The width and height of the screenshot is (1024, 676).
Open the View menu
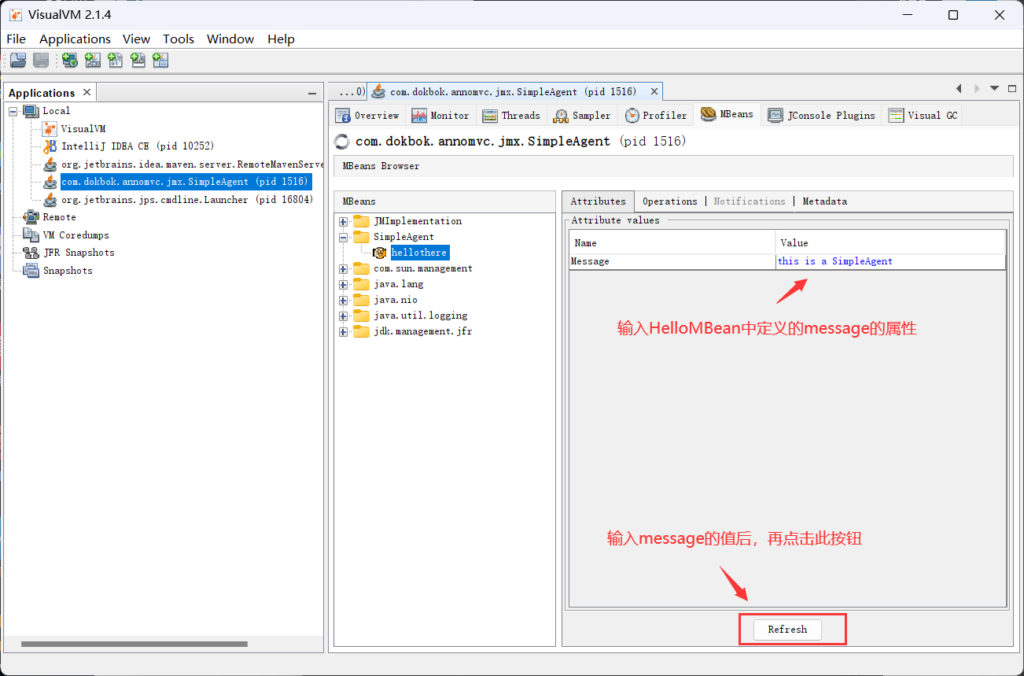click(x=136, y=39)
